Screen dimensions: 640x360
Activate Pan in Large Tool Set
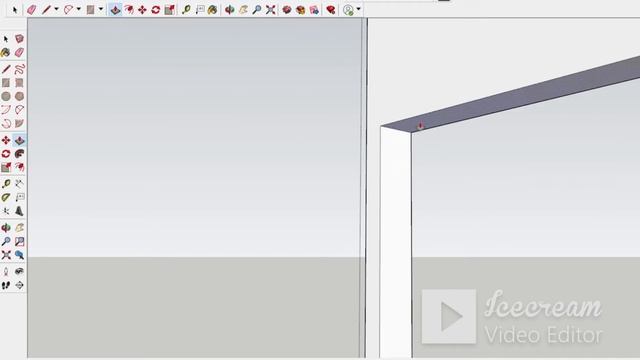pyautogui.click(x=19, y=228)
